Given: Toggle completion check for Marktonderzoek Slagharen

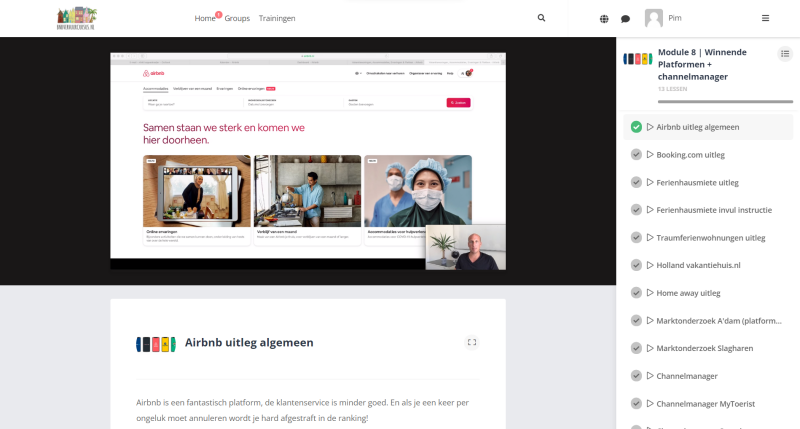Looking at the screenshot, I should click(x=636, y=348).
